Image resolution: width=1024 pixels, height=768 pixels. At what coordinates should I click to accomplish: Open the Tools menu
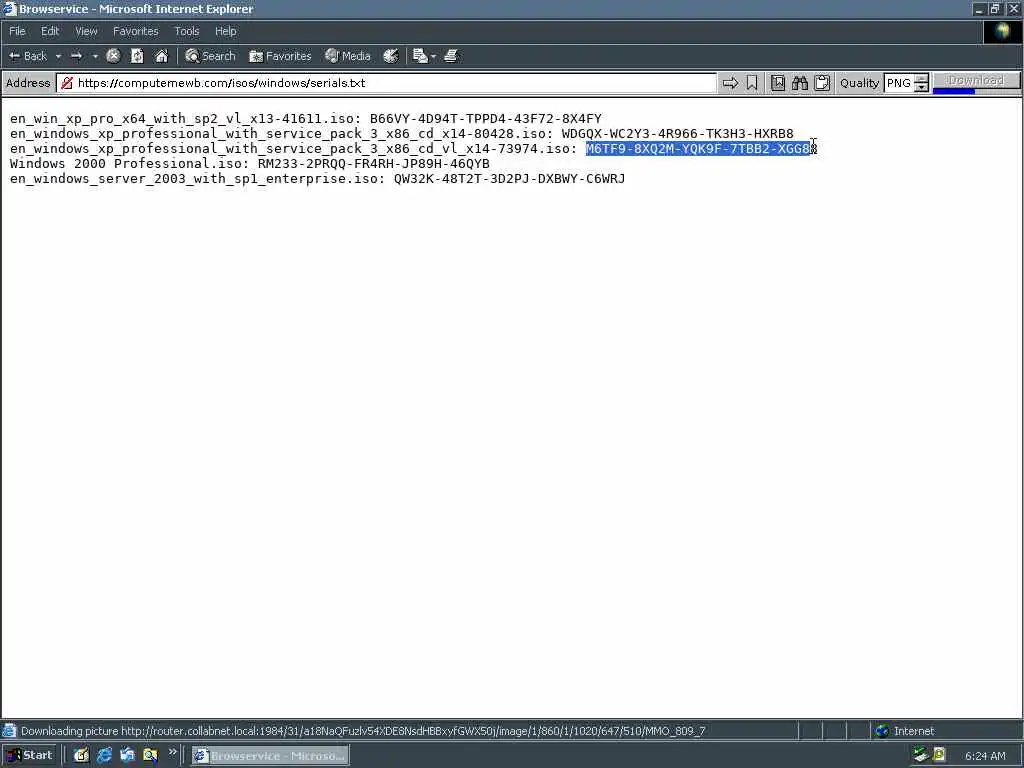coord(187,31)
